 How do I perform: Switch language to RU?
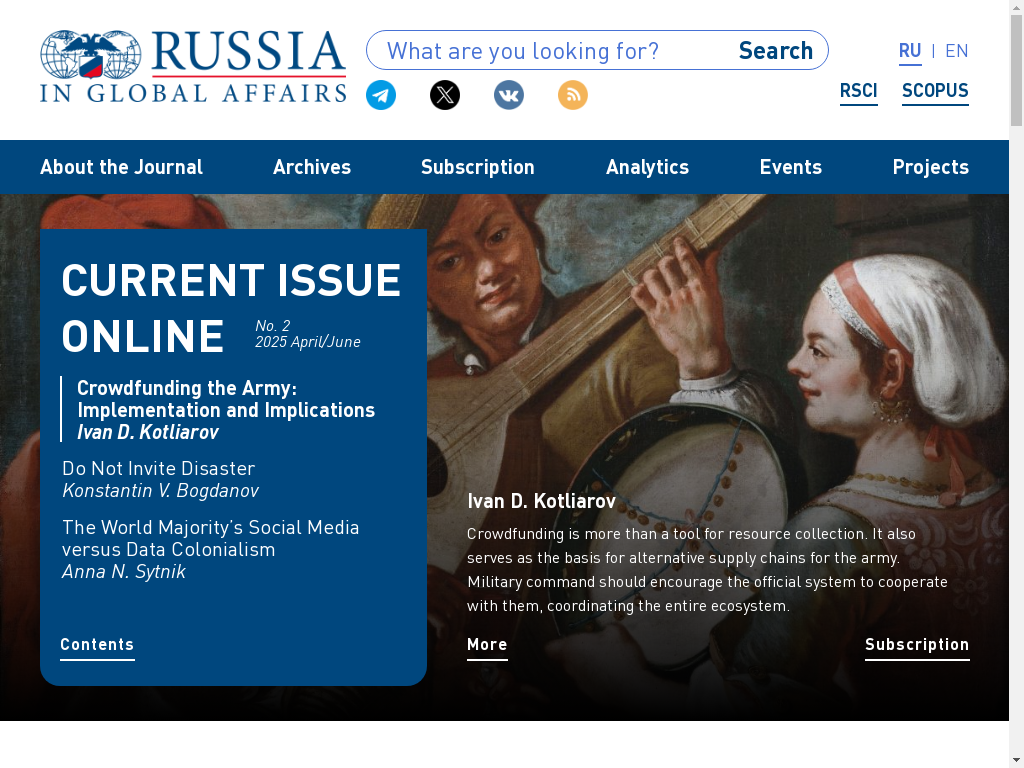[910, 51]
